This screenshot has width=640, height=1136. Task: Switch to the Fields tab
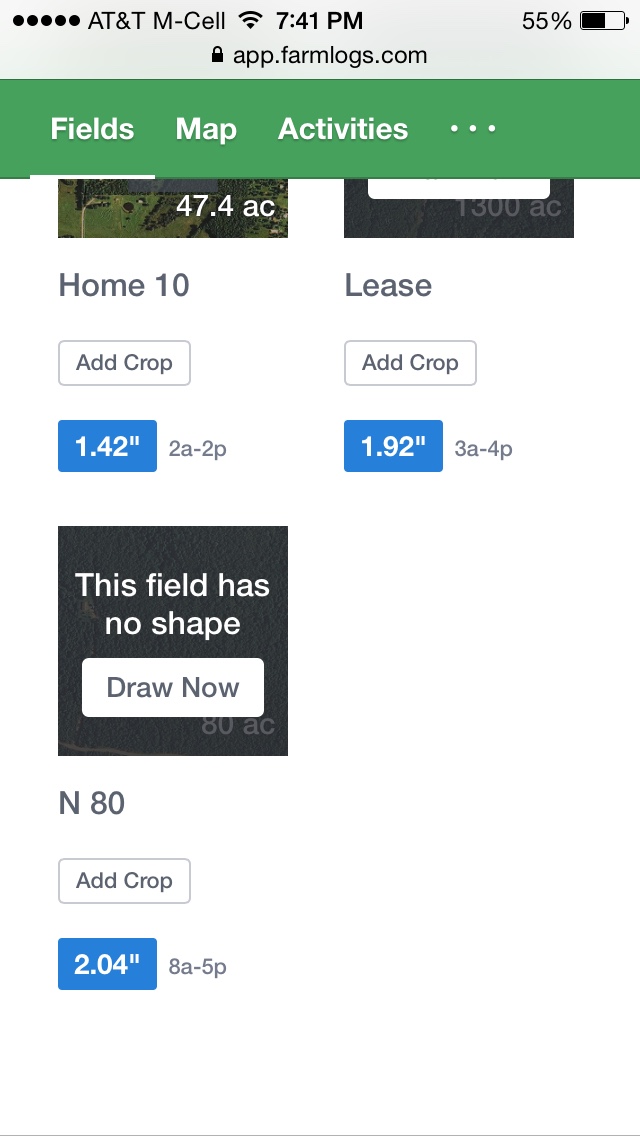click(92, 129)
